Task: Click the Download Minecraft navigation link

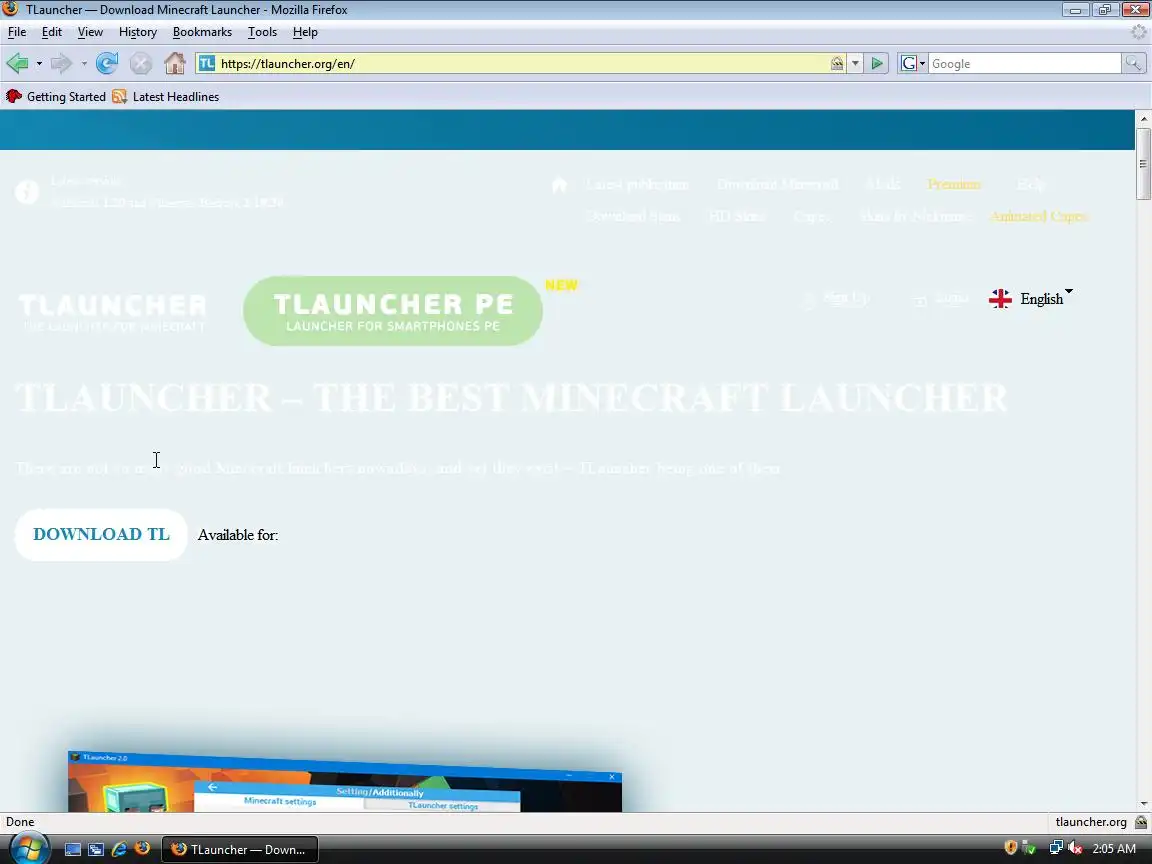Action: tap(777, 184)
